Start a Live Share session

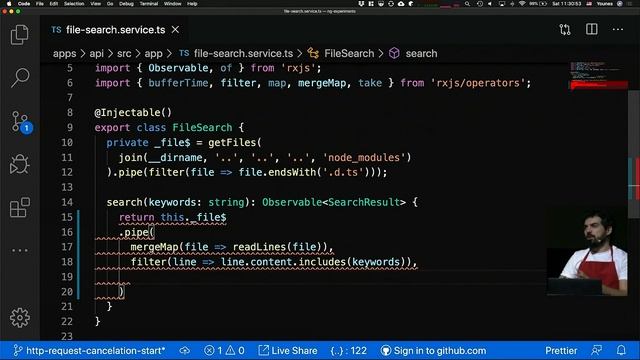[x=288, y=351]
